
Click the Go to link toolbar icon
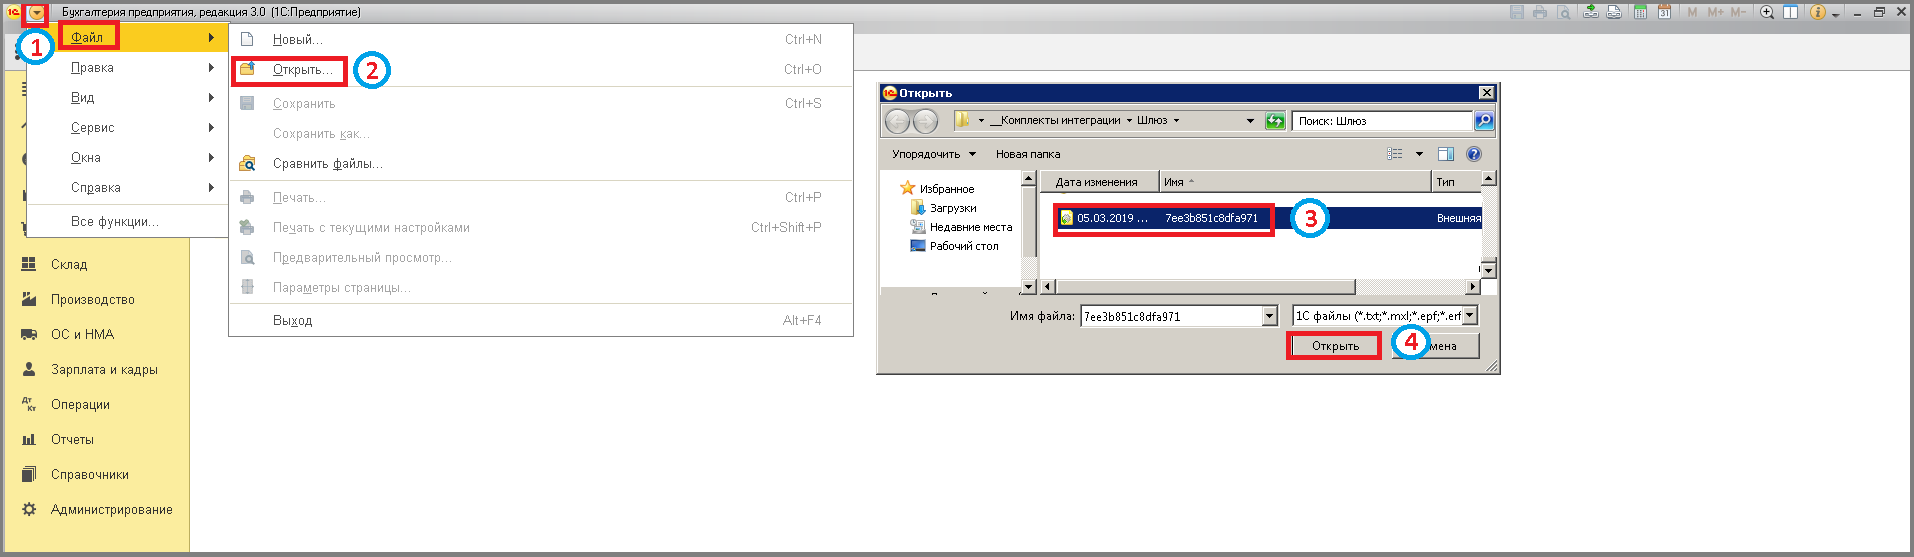point(1614,12)
